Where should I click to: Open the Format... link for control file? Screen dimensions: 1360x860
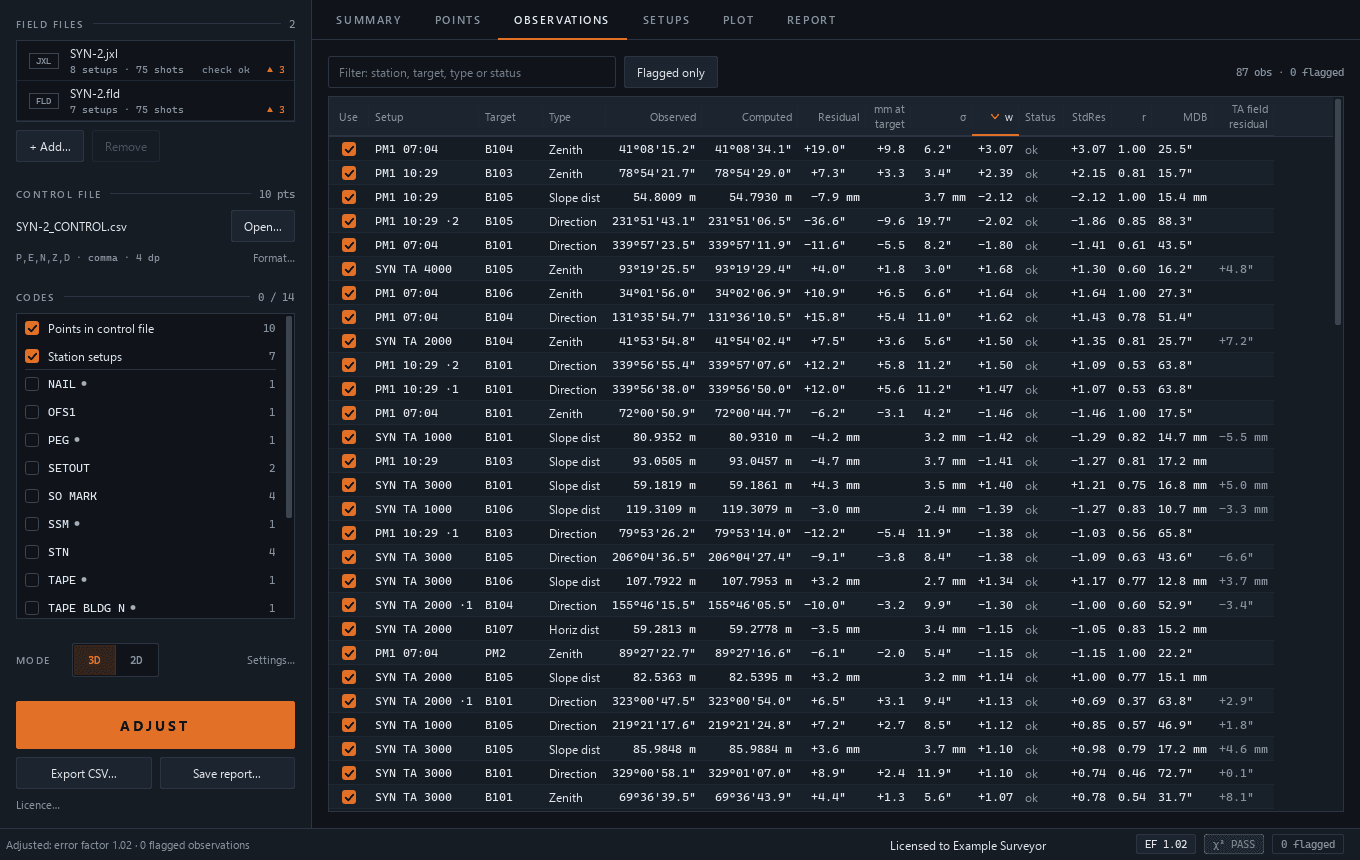click(274, 258)
